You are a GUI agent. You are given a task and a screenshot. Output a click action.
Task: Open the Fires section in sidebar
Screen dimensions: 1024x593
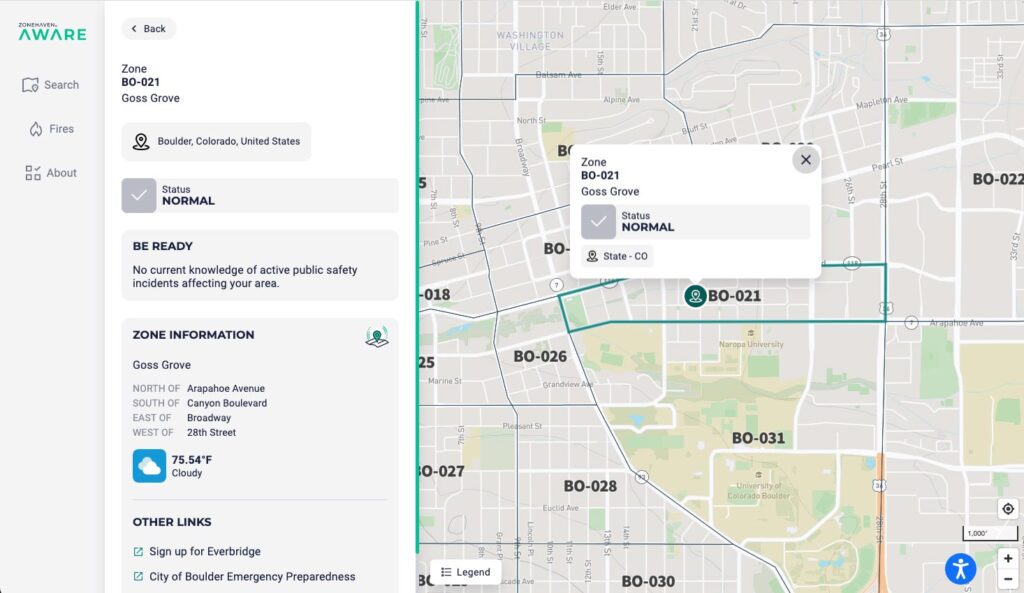click(51, 129)
